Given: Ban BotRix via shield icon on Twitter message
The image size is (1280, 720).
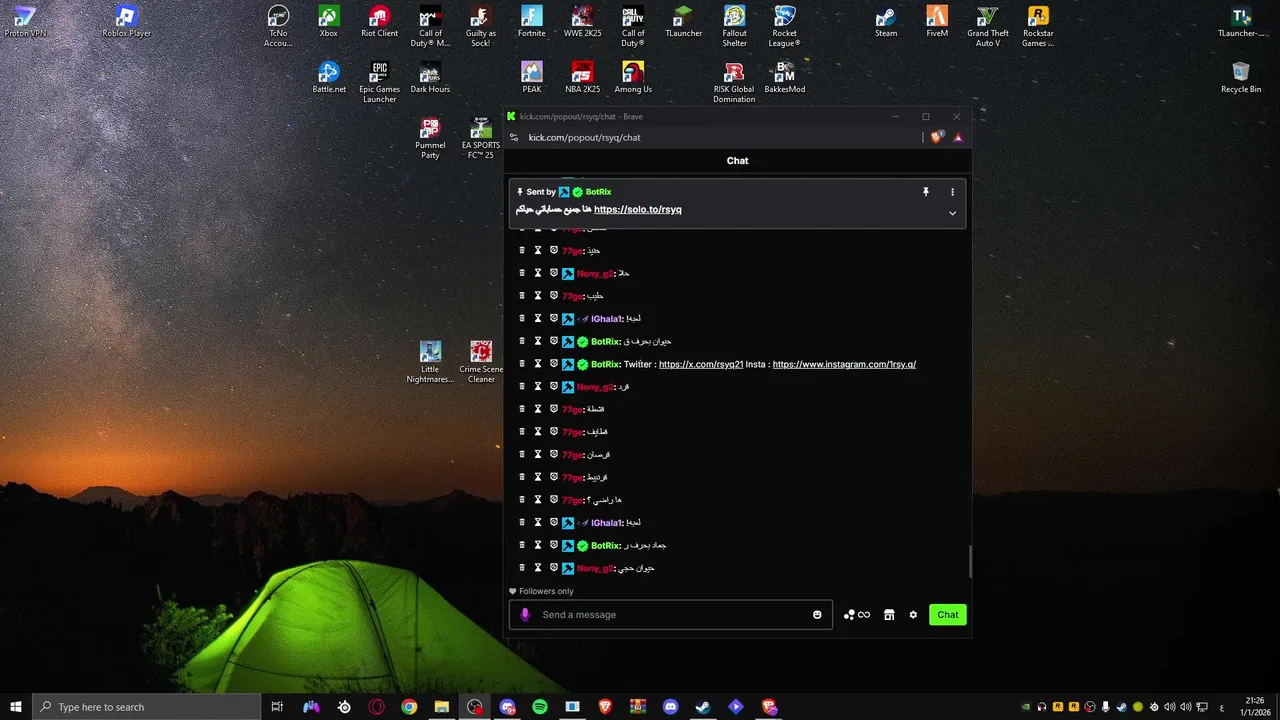Looking at the screenshot, I should tap(554, 364).
